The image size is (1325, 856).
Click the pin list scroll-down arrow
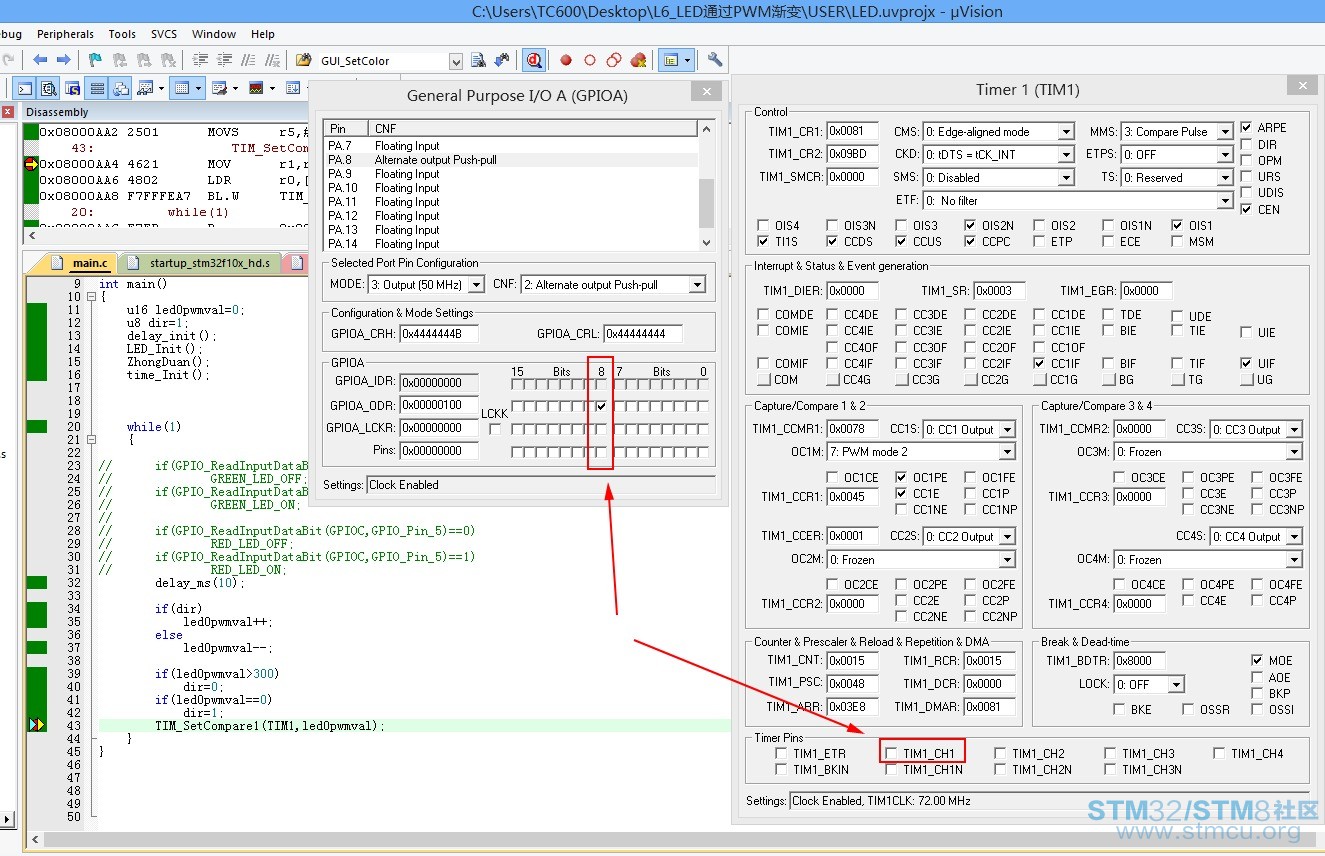click(706, 242)
